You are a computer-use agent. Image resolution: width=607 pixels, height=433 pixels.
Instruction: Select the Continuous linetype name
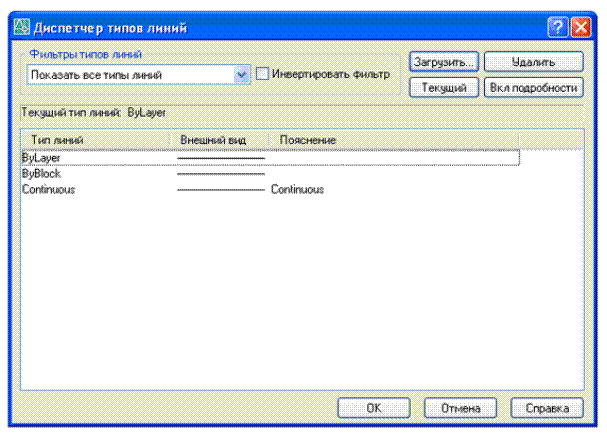click(x=48, y=190)
